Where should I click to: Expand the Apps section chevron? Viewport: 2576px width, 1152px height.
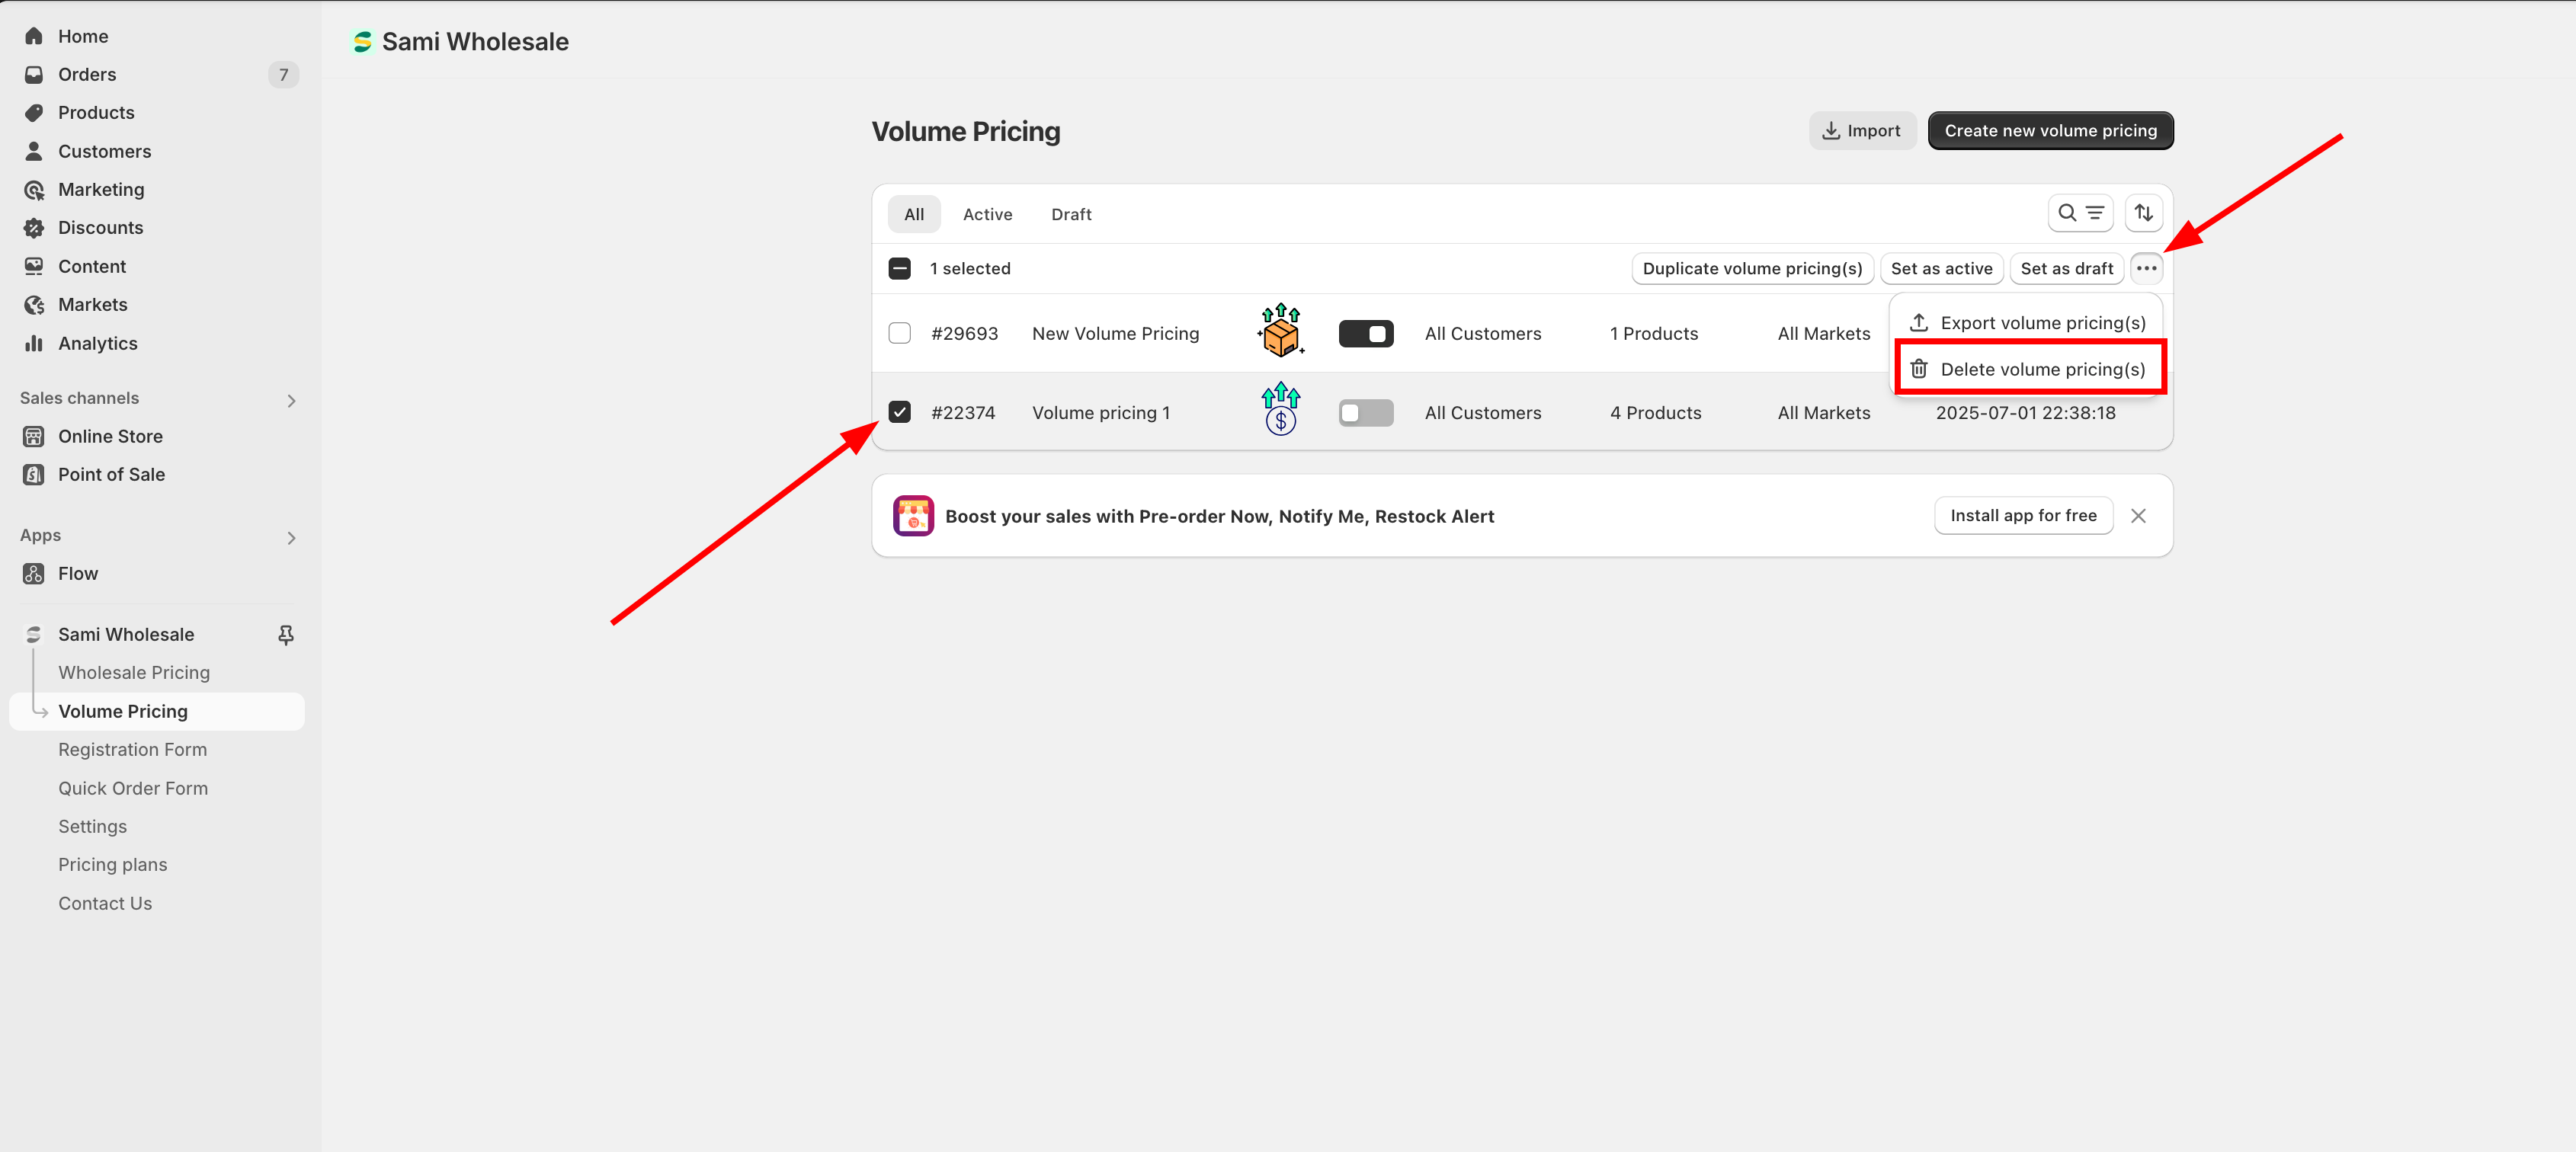tap(291, 538)
